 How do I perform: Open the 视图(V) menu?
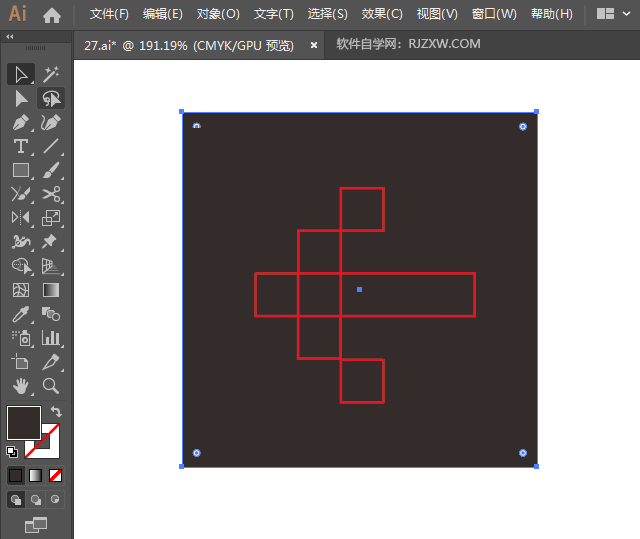pyautogui.click(x=437, y=14)
